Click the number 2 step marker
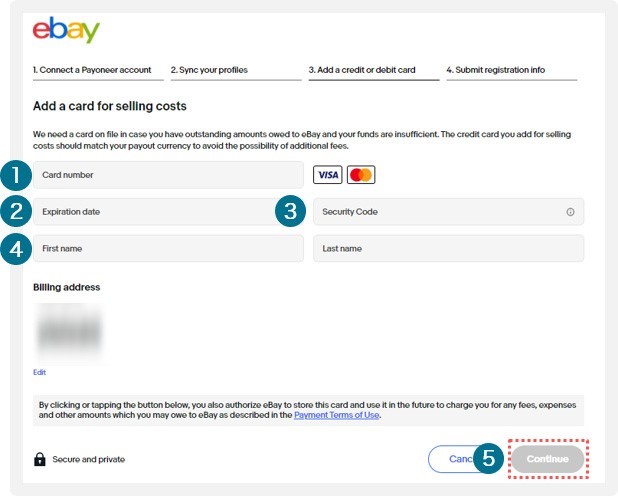 tap(16, 211)
